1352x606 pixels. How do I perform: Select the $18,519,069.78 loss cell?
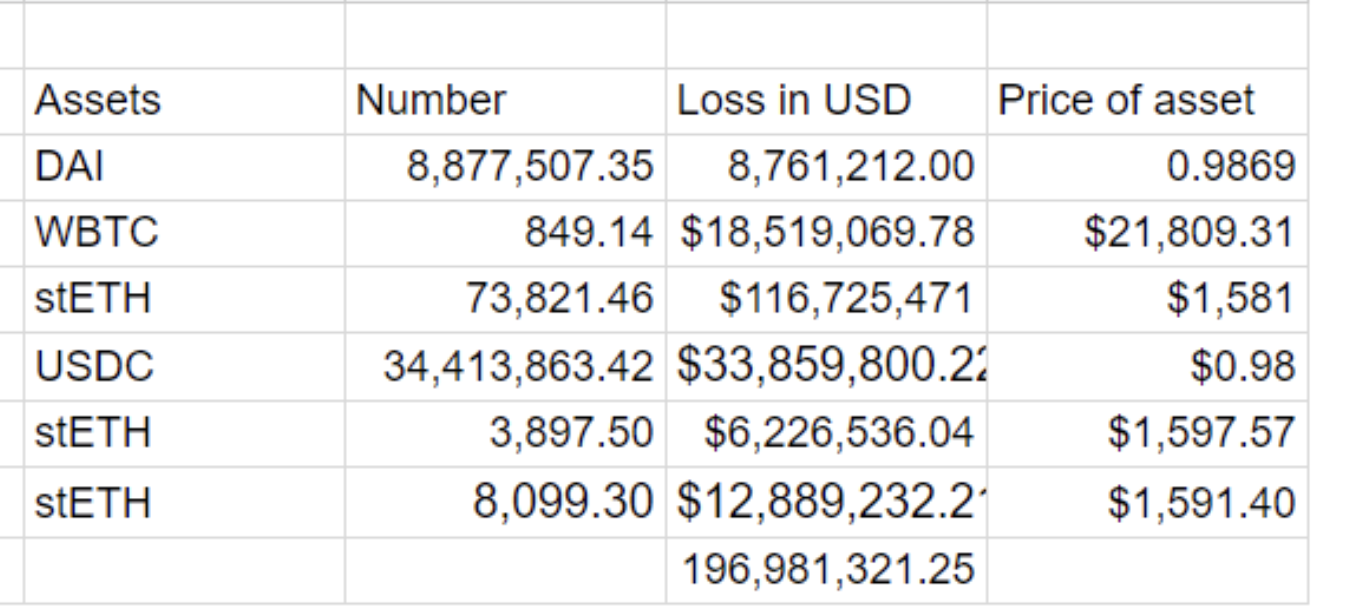point(826,234)
